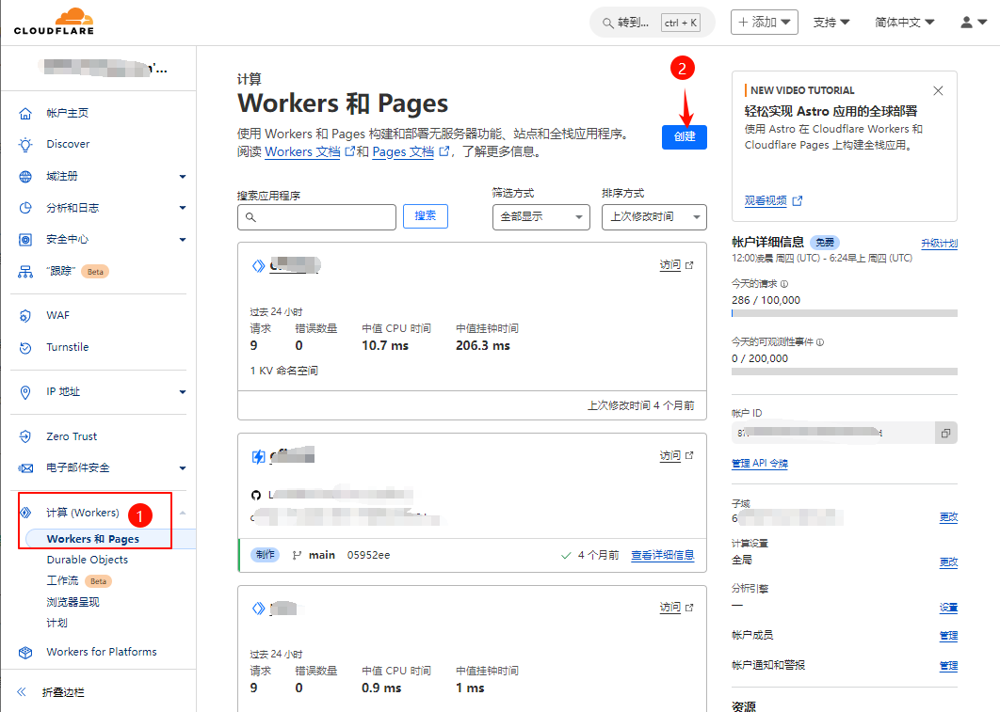1000x712 pixels.
Task: Click the blue 创建 button
Action: tap(684, 137)
